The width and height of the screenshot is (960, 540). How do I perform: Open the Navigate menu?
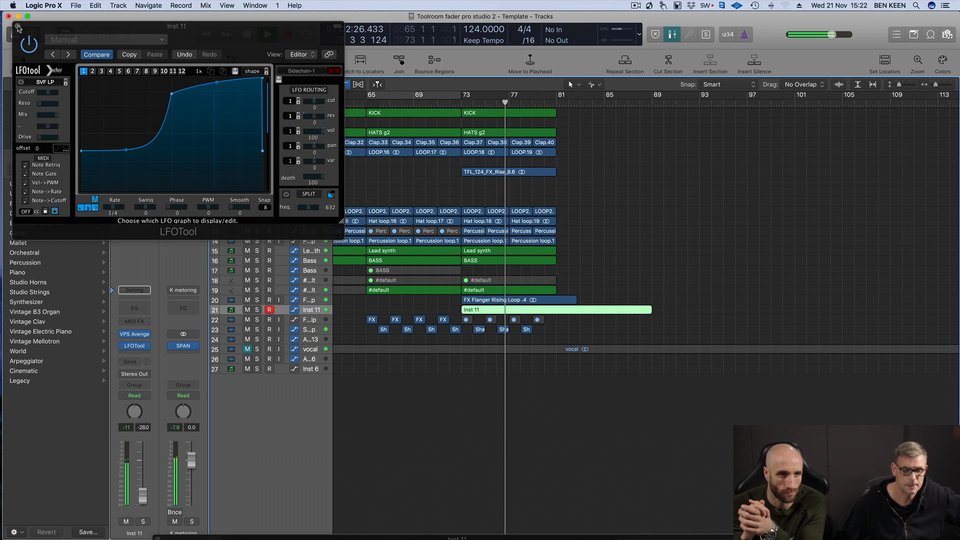148,6
